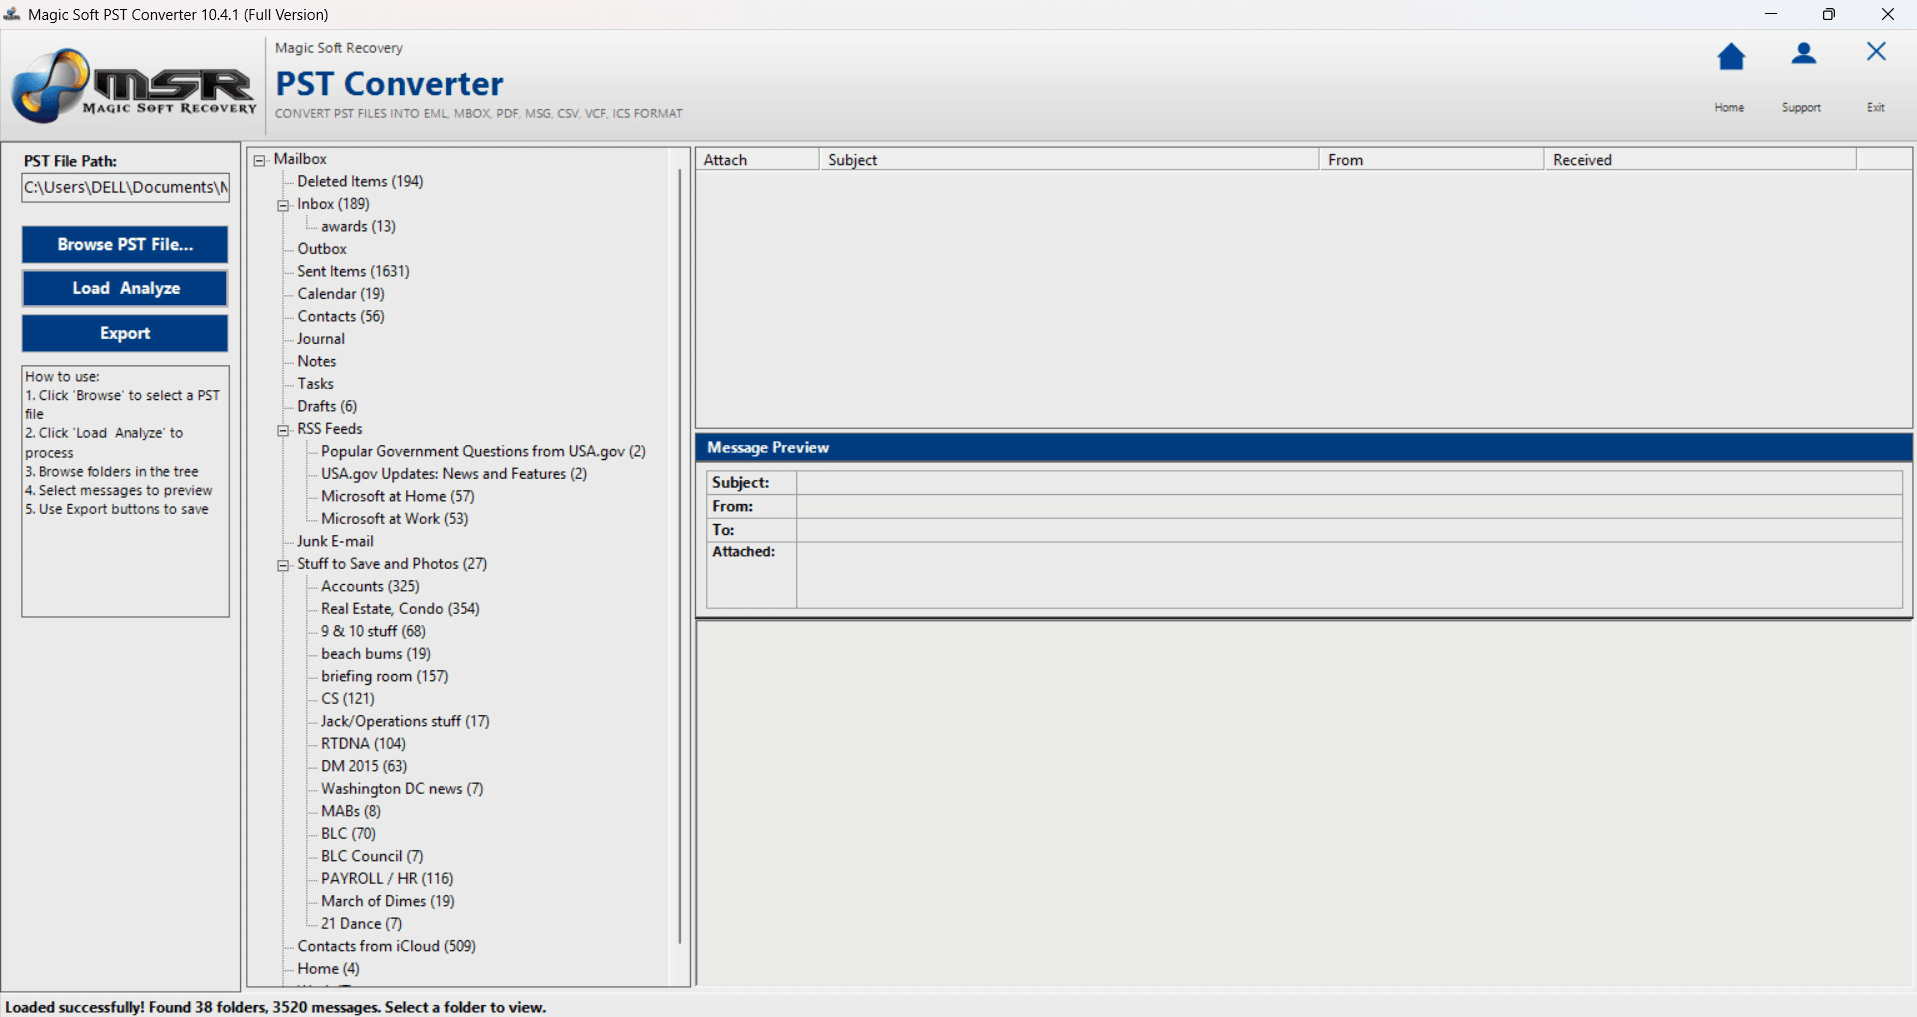Screen dimensions: 1917x1017
Task: Select Microsoft at Work (53) feed
Action: pyautogui.click(x=395, y=519)
